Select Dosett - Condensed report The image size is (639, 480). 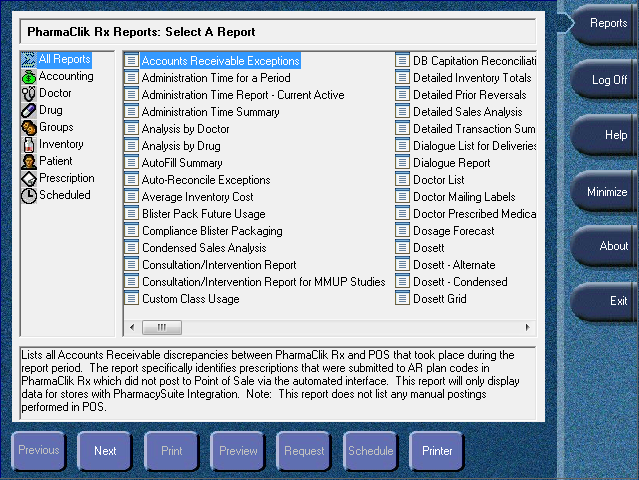461,282
